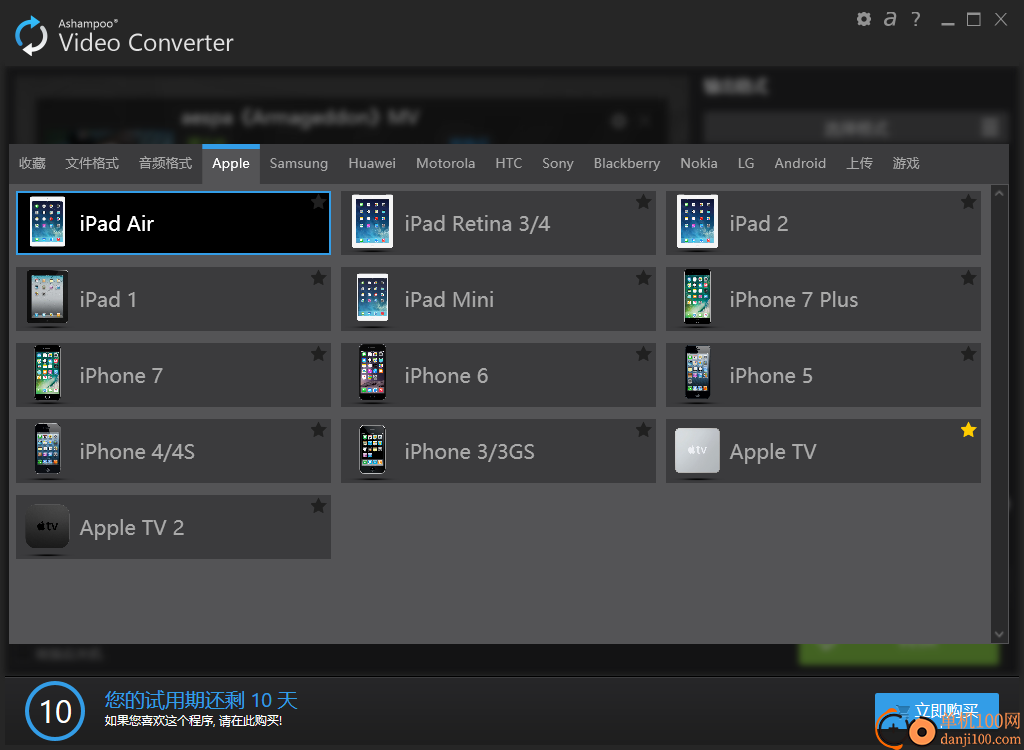
Task: Favorite iPad Retina 3/4 with its star
Action: point(643,202)
